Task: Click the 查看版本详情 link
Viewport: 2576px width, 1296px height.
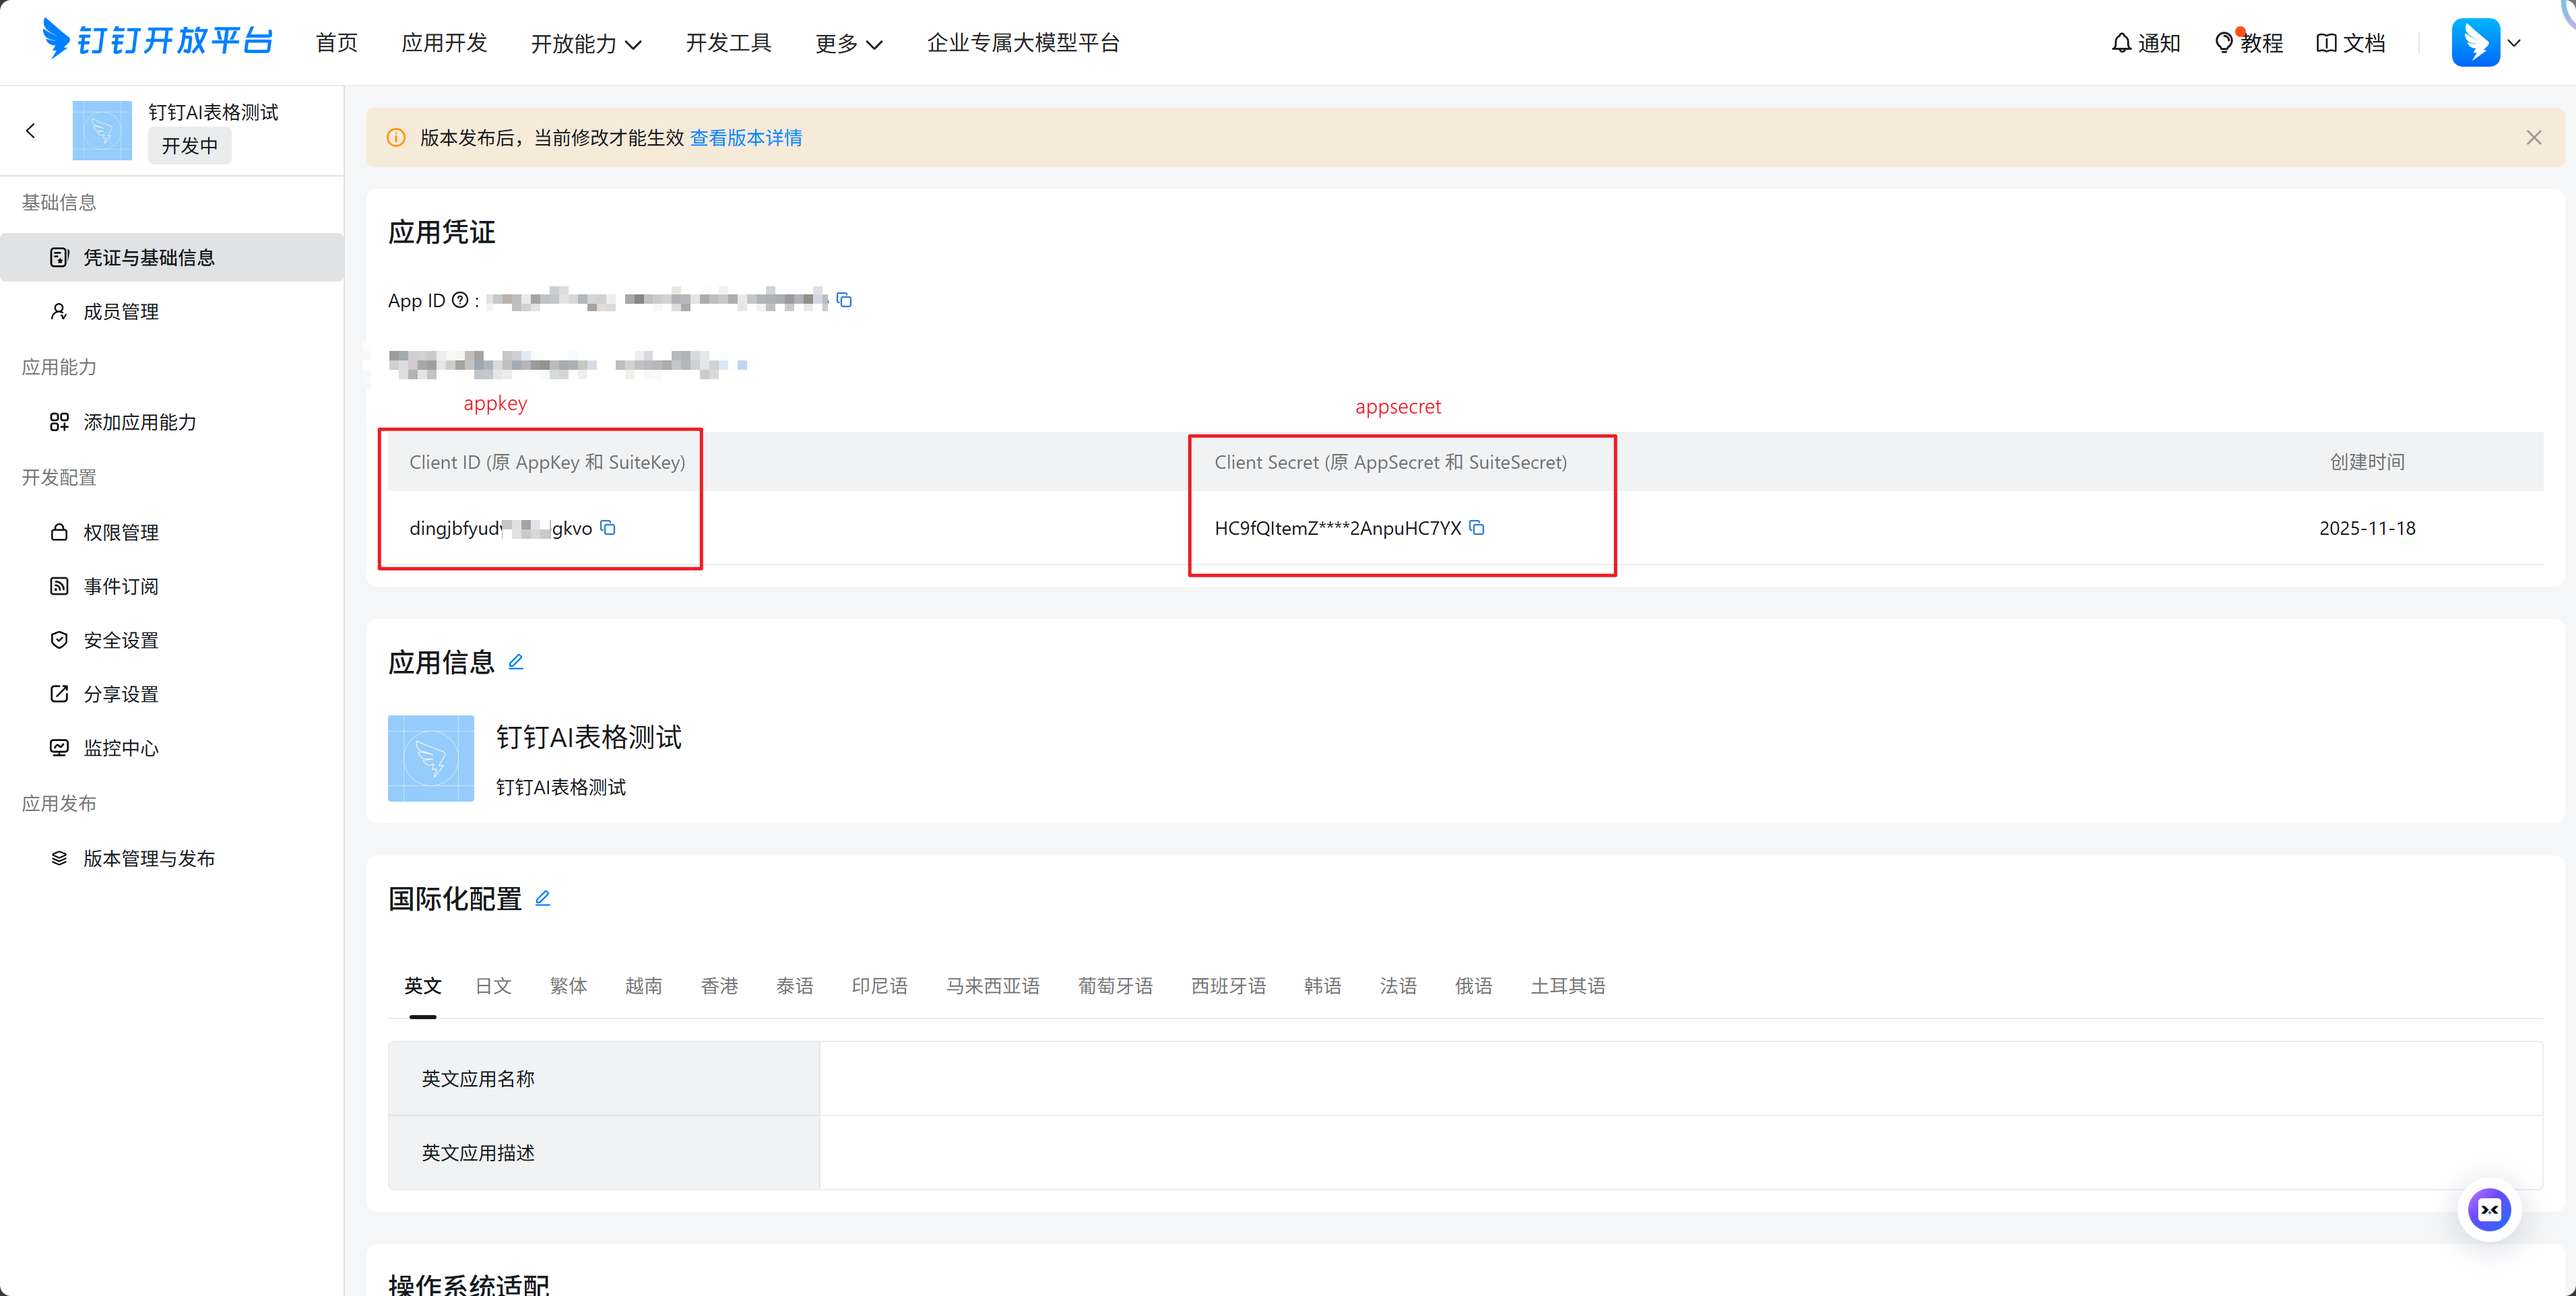Action: (x=746, y=138)
